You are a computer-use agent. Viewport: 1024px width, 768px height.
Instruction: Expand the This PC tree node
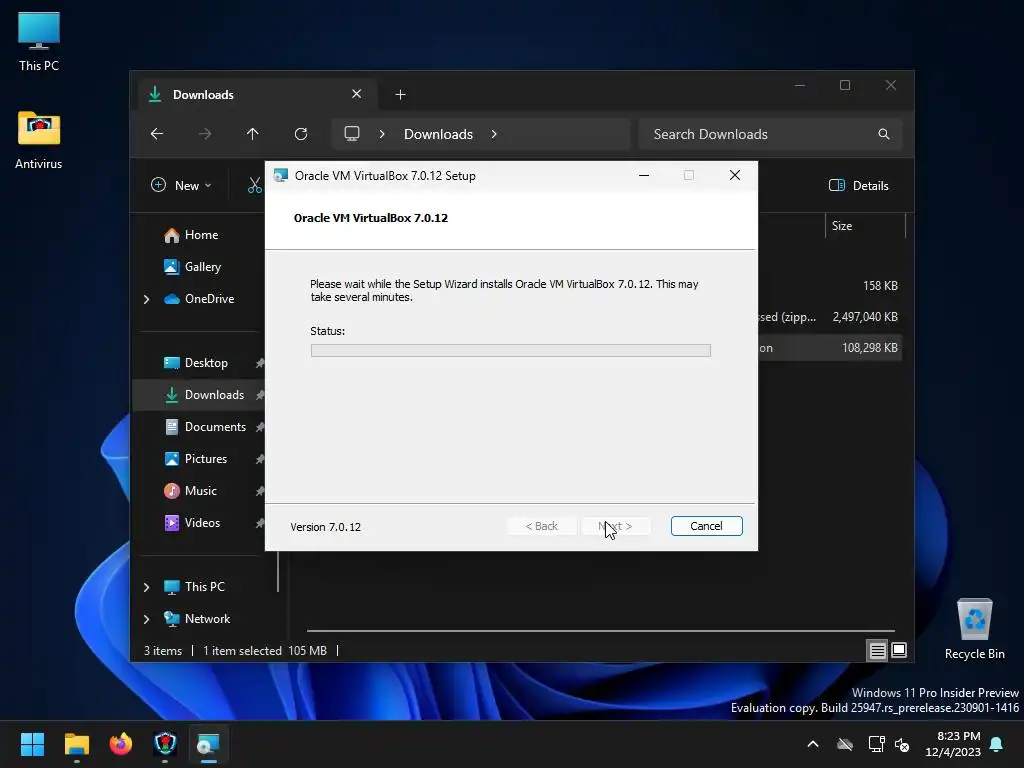[146, 586]
